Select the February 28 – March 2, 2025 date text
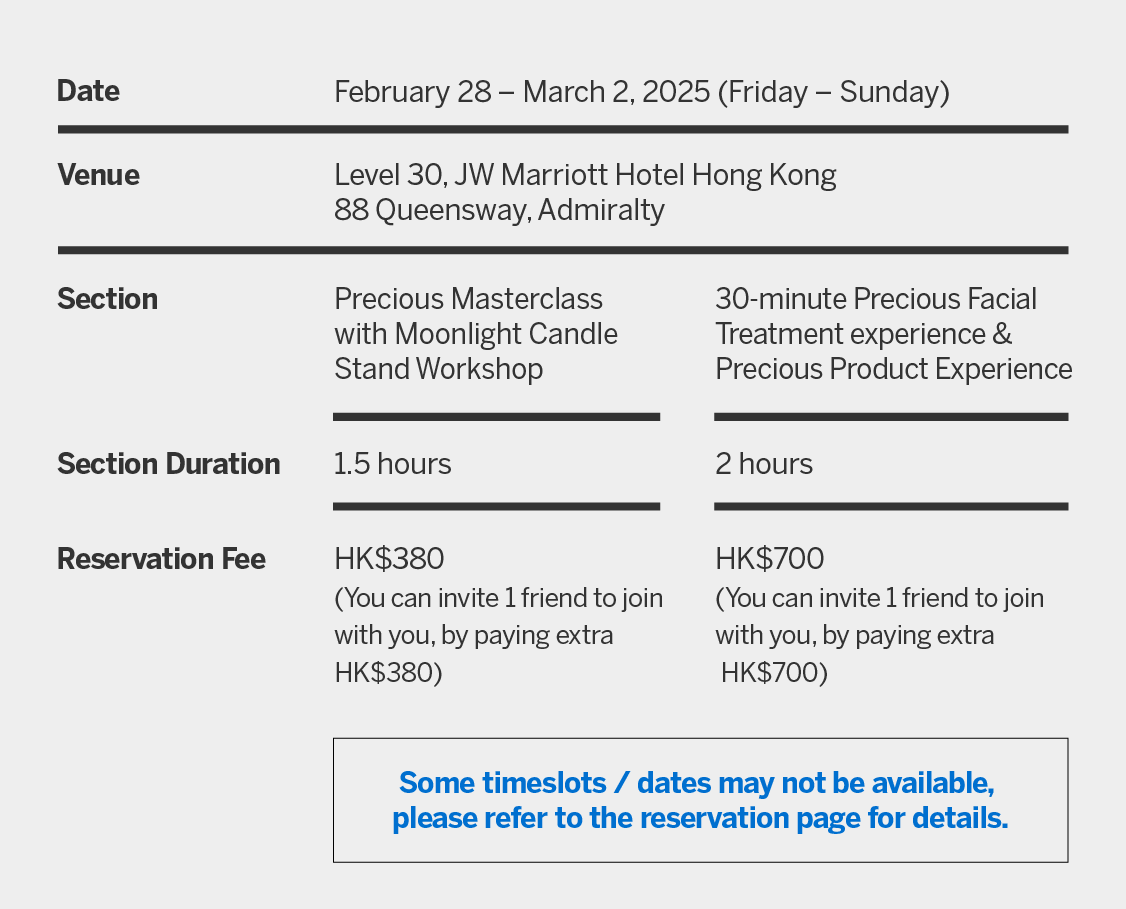 641,92
